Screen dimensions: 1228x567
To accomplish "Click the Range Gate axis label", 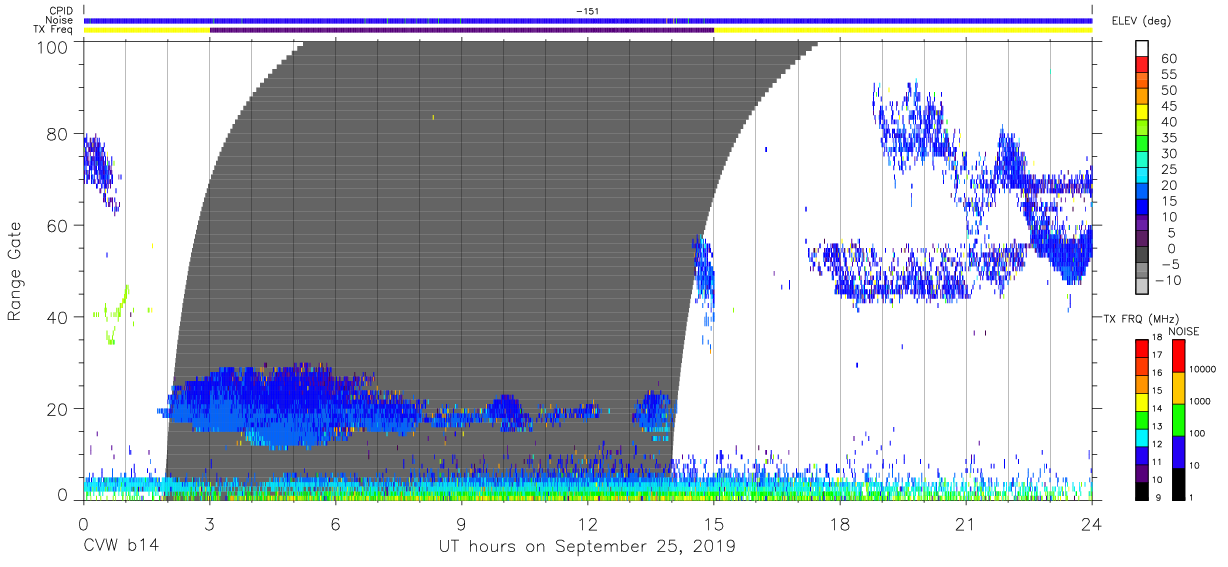I will 16,271.
